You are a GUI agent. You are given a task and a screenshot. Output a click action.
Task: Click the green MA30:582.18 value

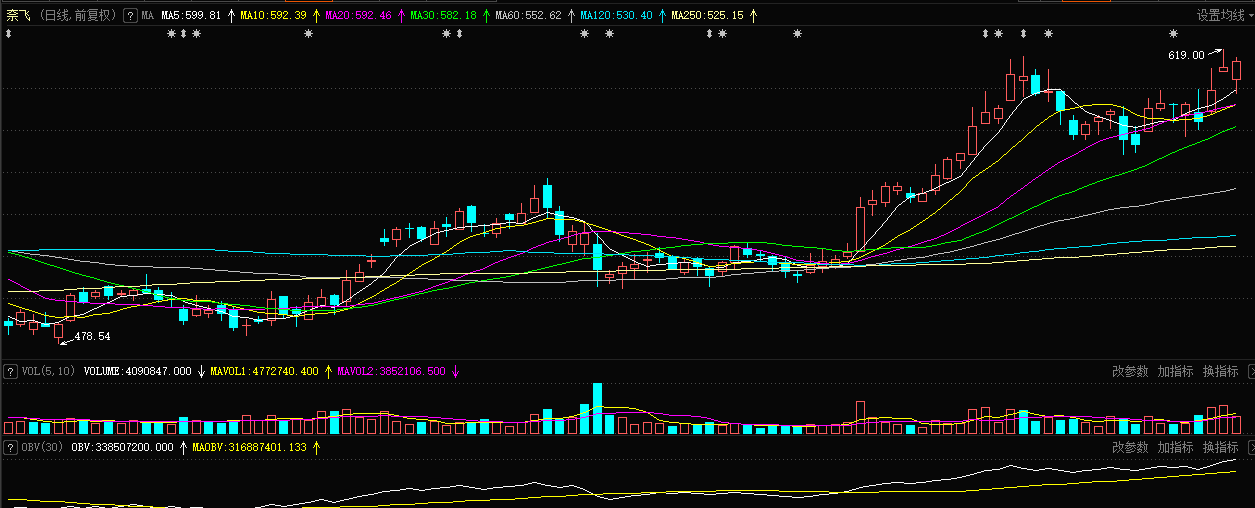(x=444, y=16)
